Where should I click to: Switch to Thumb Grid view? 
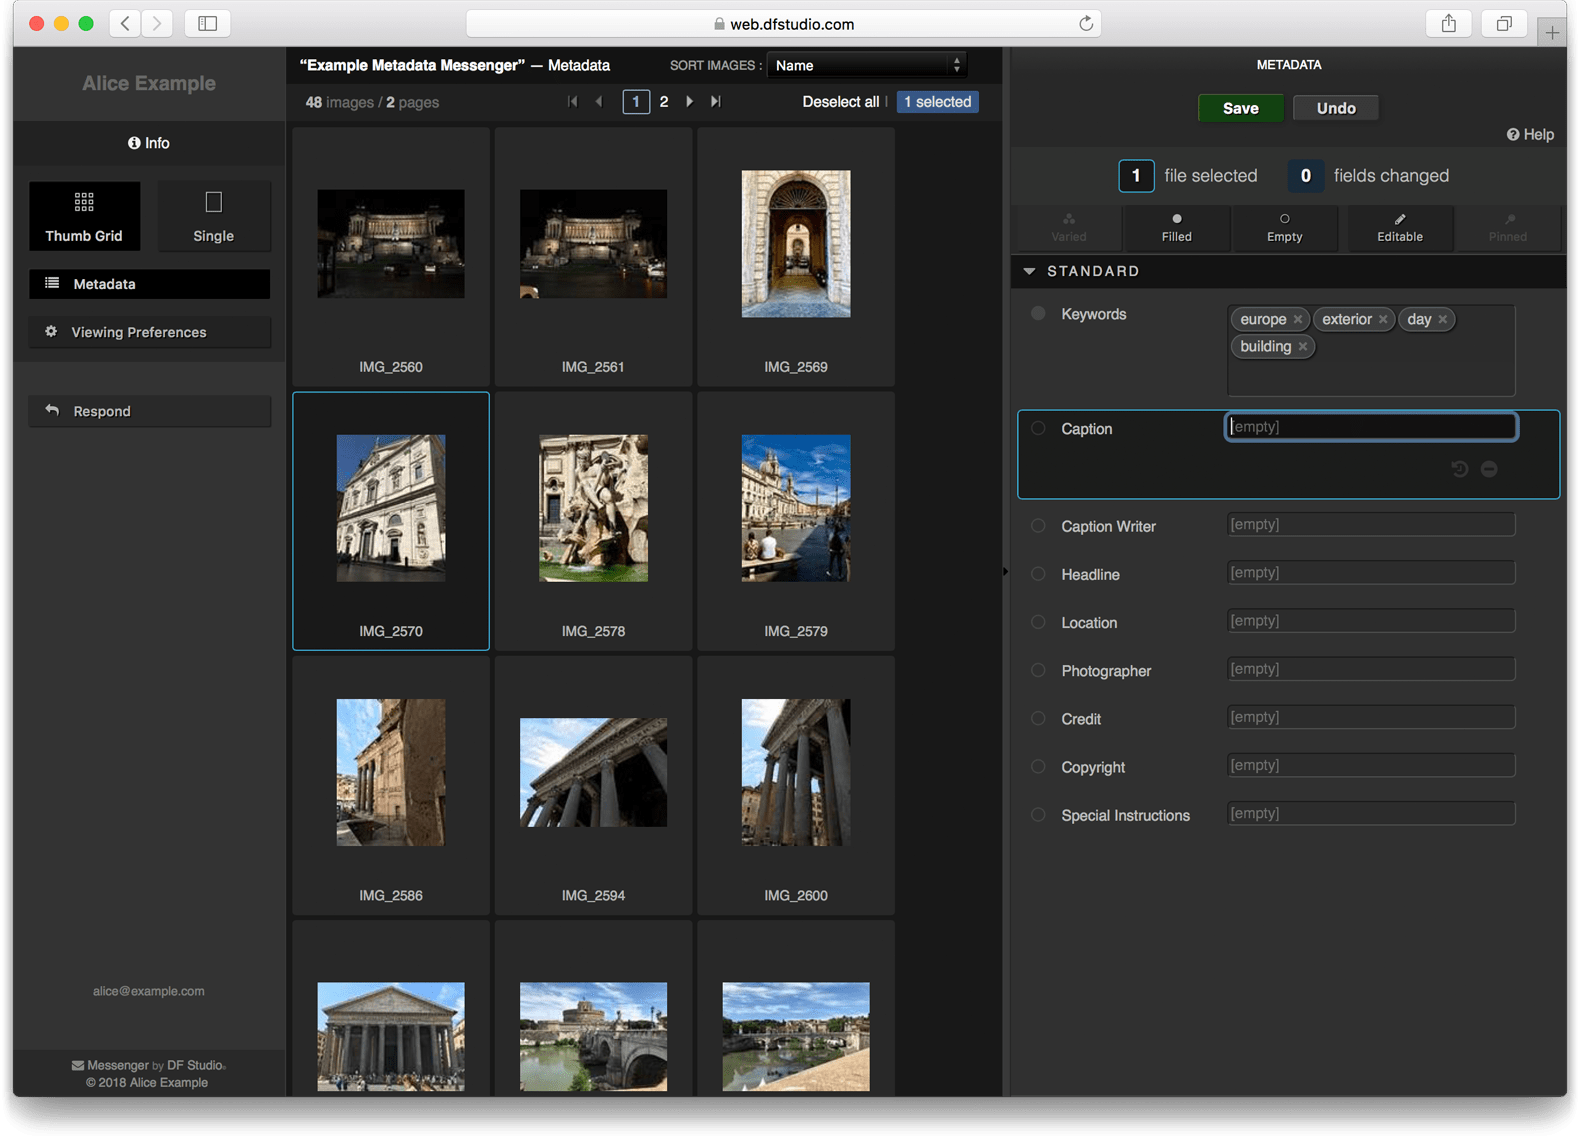pos(84,215)
